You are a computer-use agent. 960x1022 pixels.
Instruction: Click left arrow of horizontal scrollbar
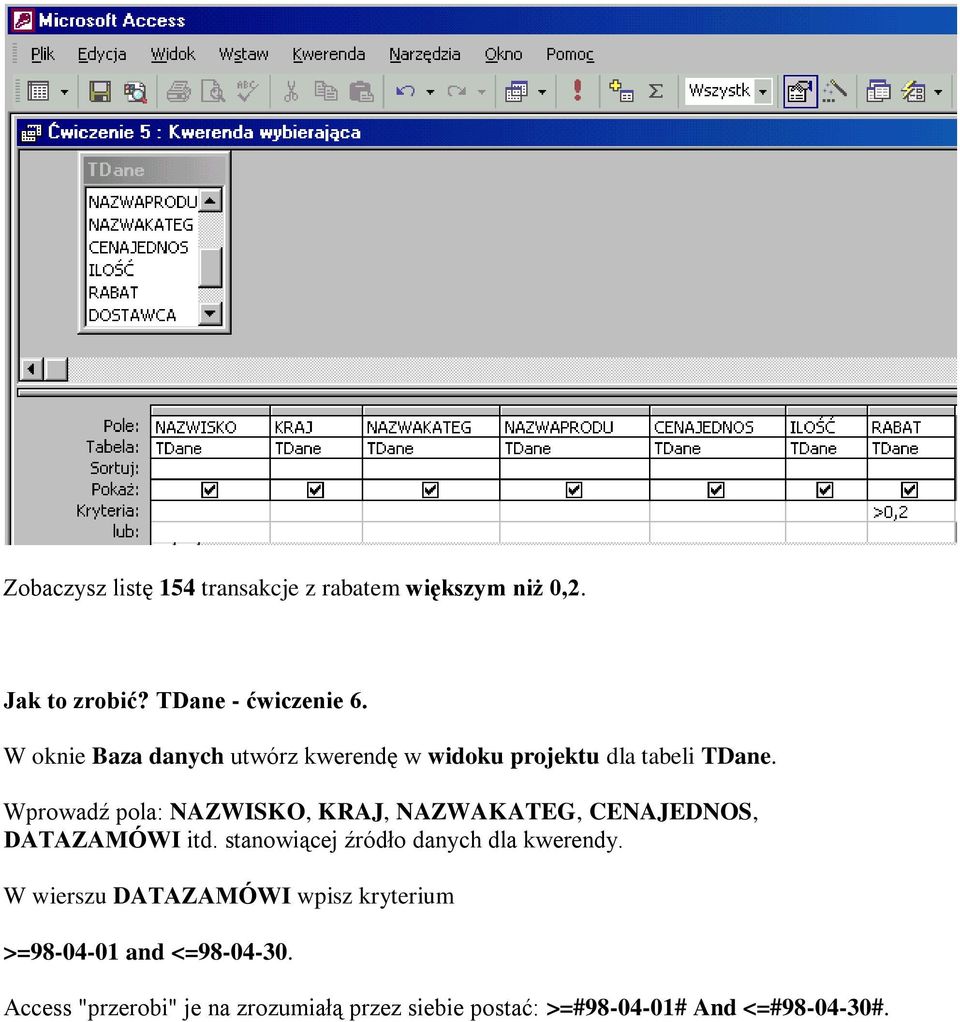click(x=31, y=370)
